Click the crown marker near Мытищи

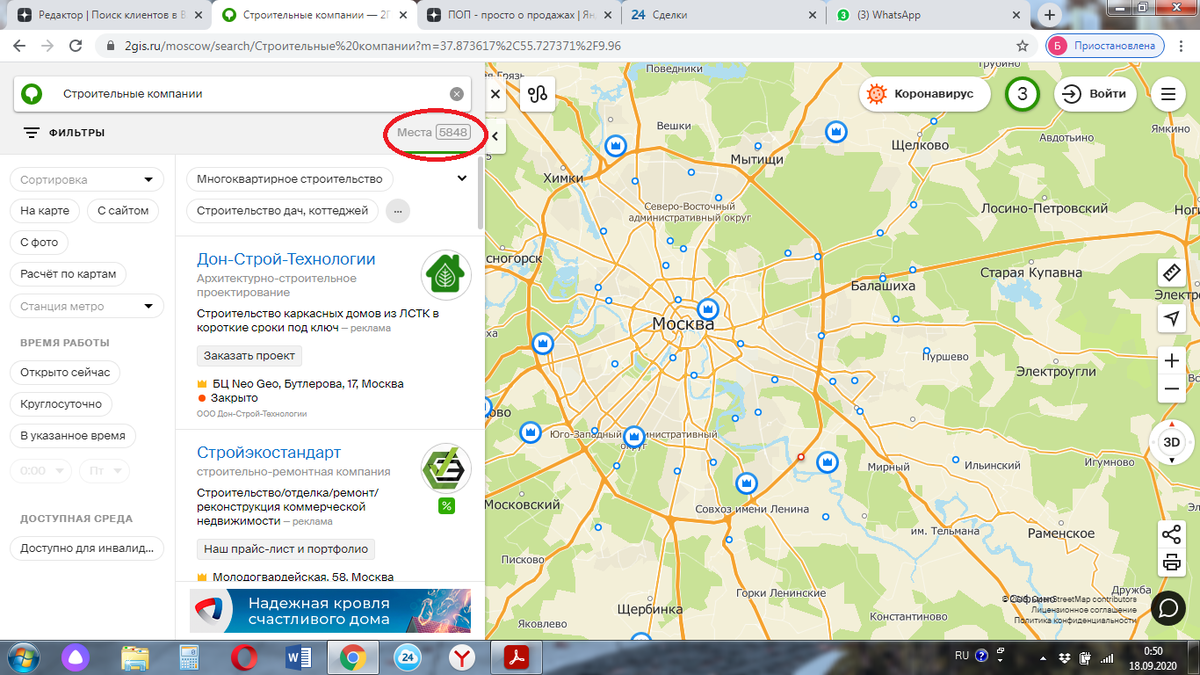[836, 131]
